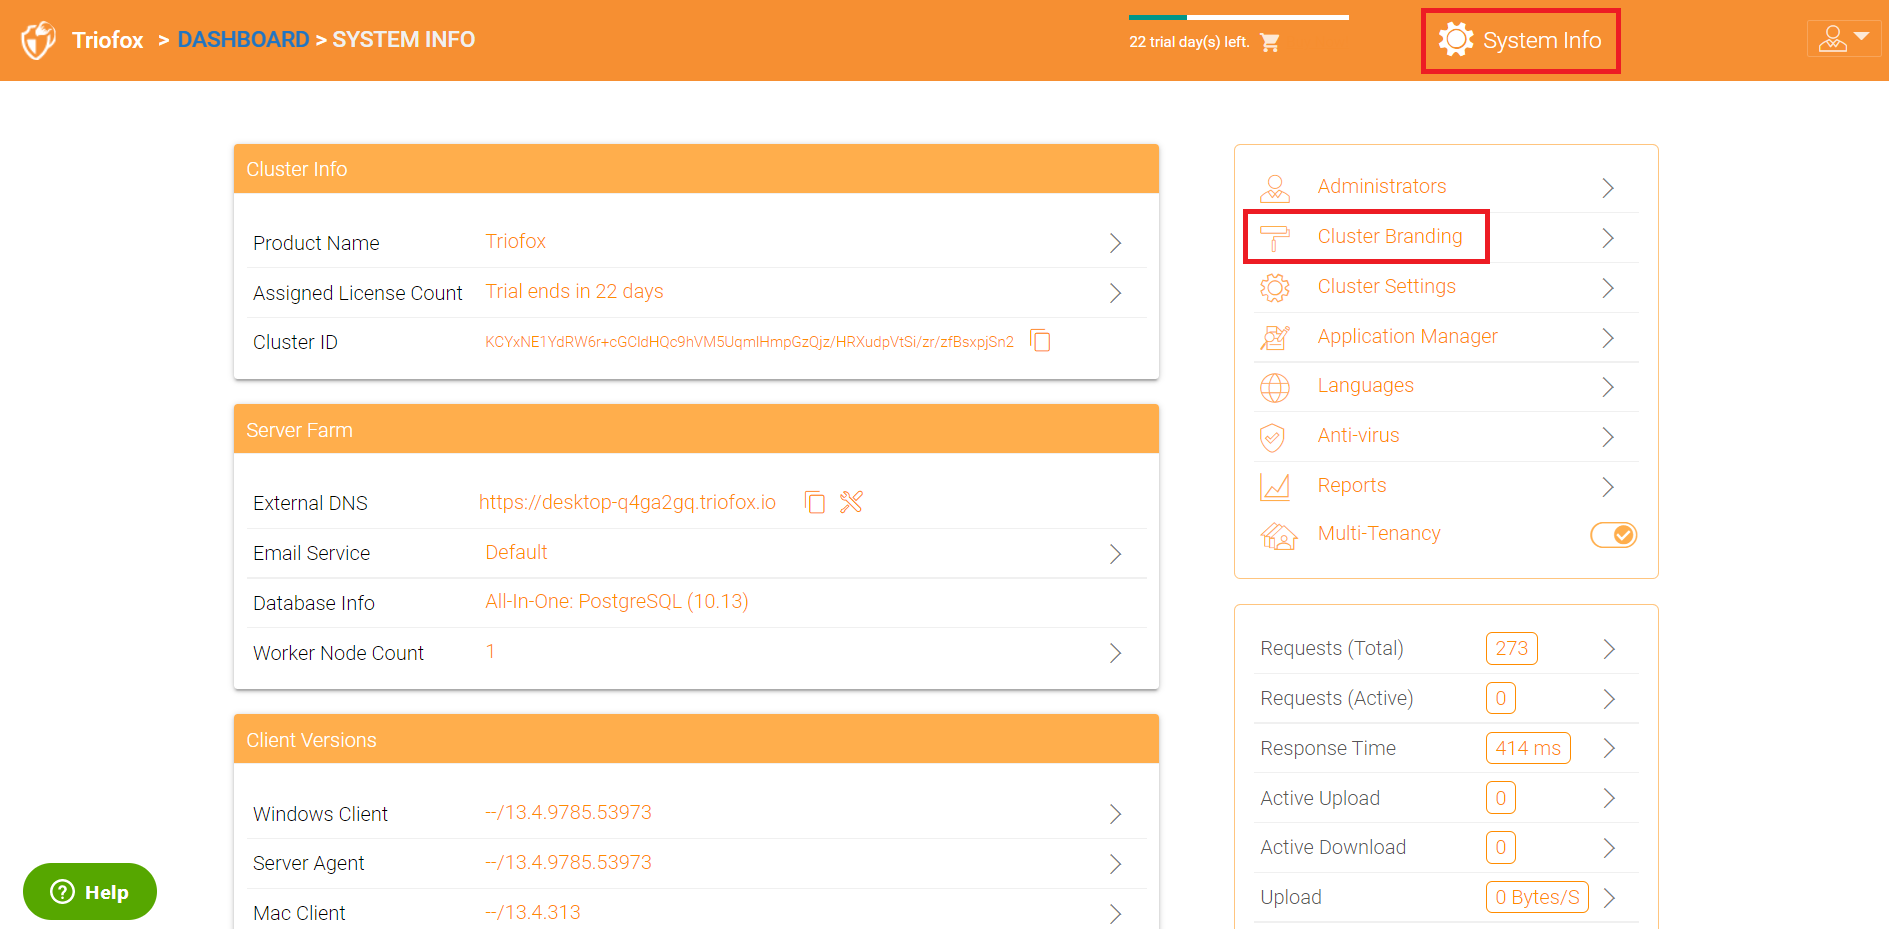Viewport: 1889px width, 929px height.
Task: Open the Cluster Settings chevron arrow
Action: tap(1608, 288)
